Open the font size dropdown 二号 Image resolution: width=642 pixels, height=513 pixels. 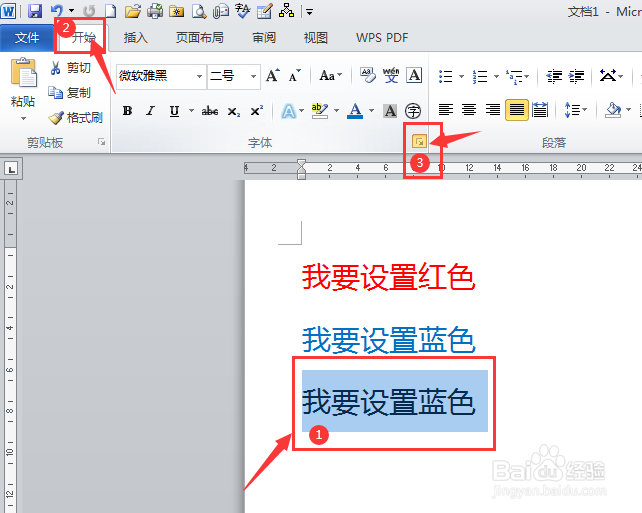coord(253,76)
